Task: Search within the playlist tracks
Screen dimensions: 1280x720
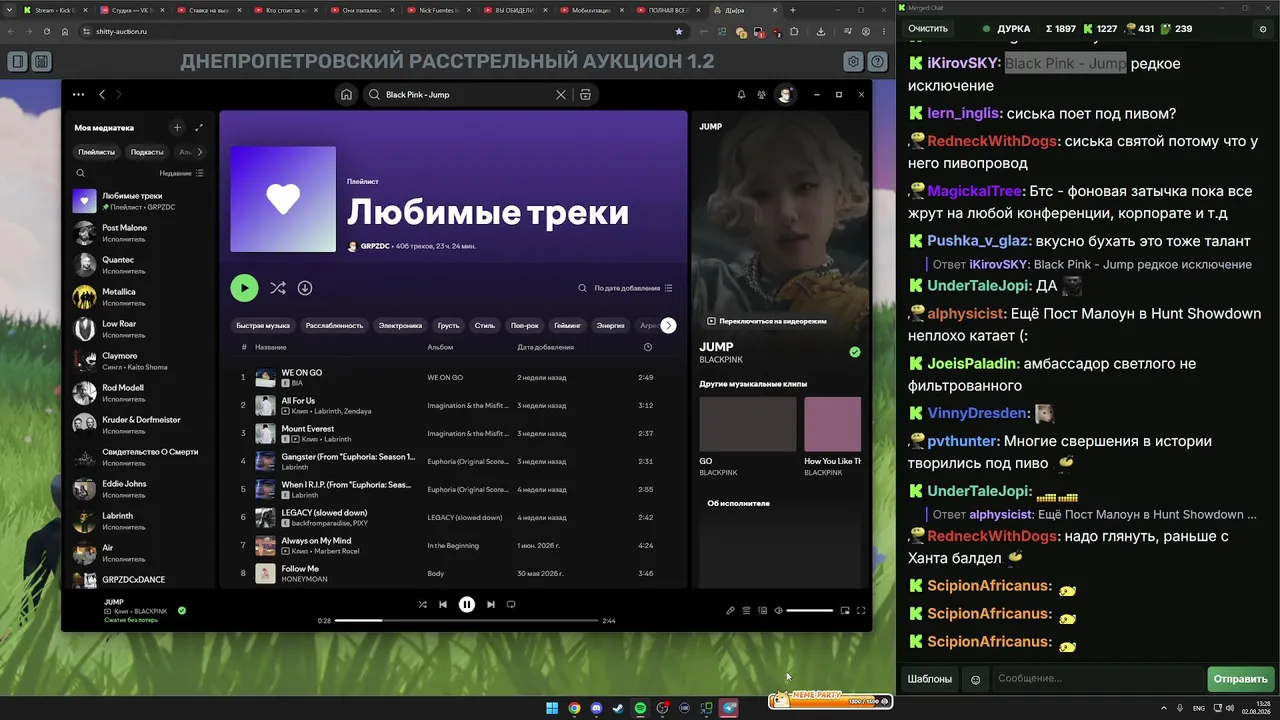Action: (583, 288)
